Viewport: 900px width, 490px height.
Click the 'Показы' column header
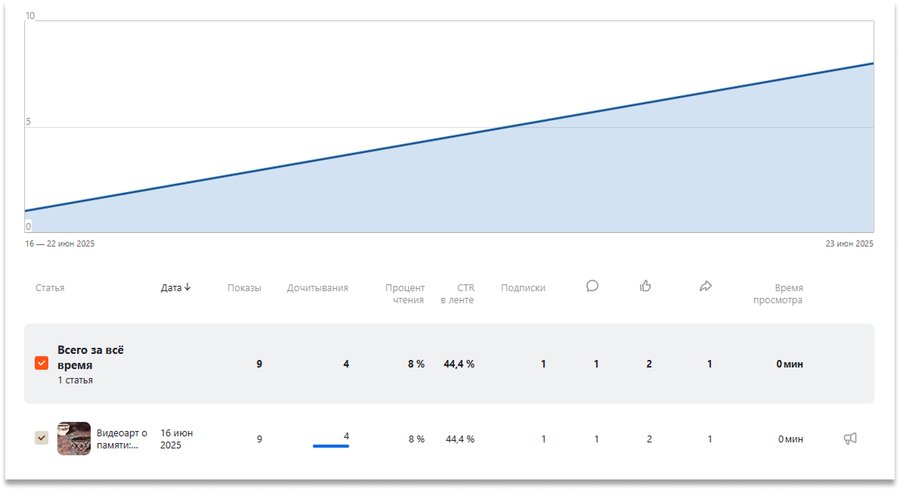(244, 287)
